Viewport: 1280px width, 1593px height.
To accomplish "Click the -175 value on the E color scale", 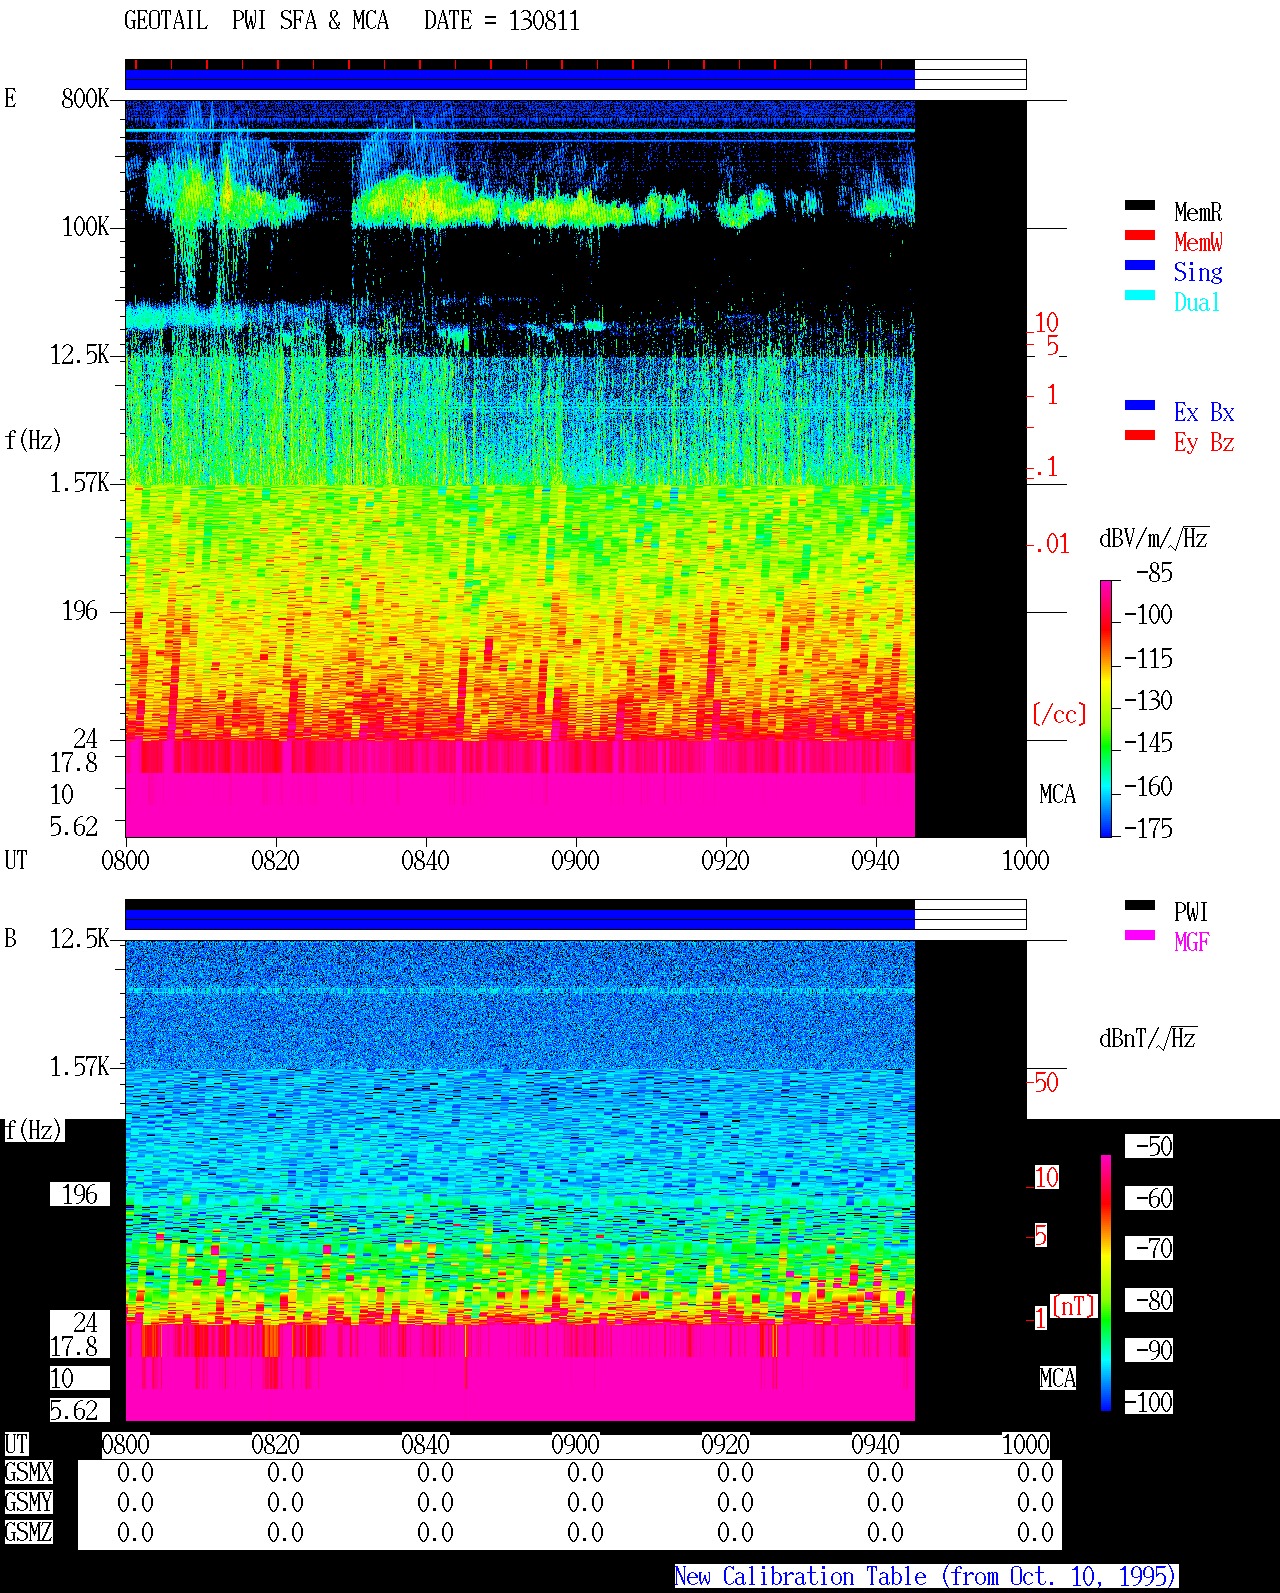I will [x=1148, y=828].
